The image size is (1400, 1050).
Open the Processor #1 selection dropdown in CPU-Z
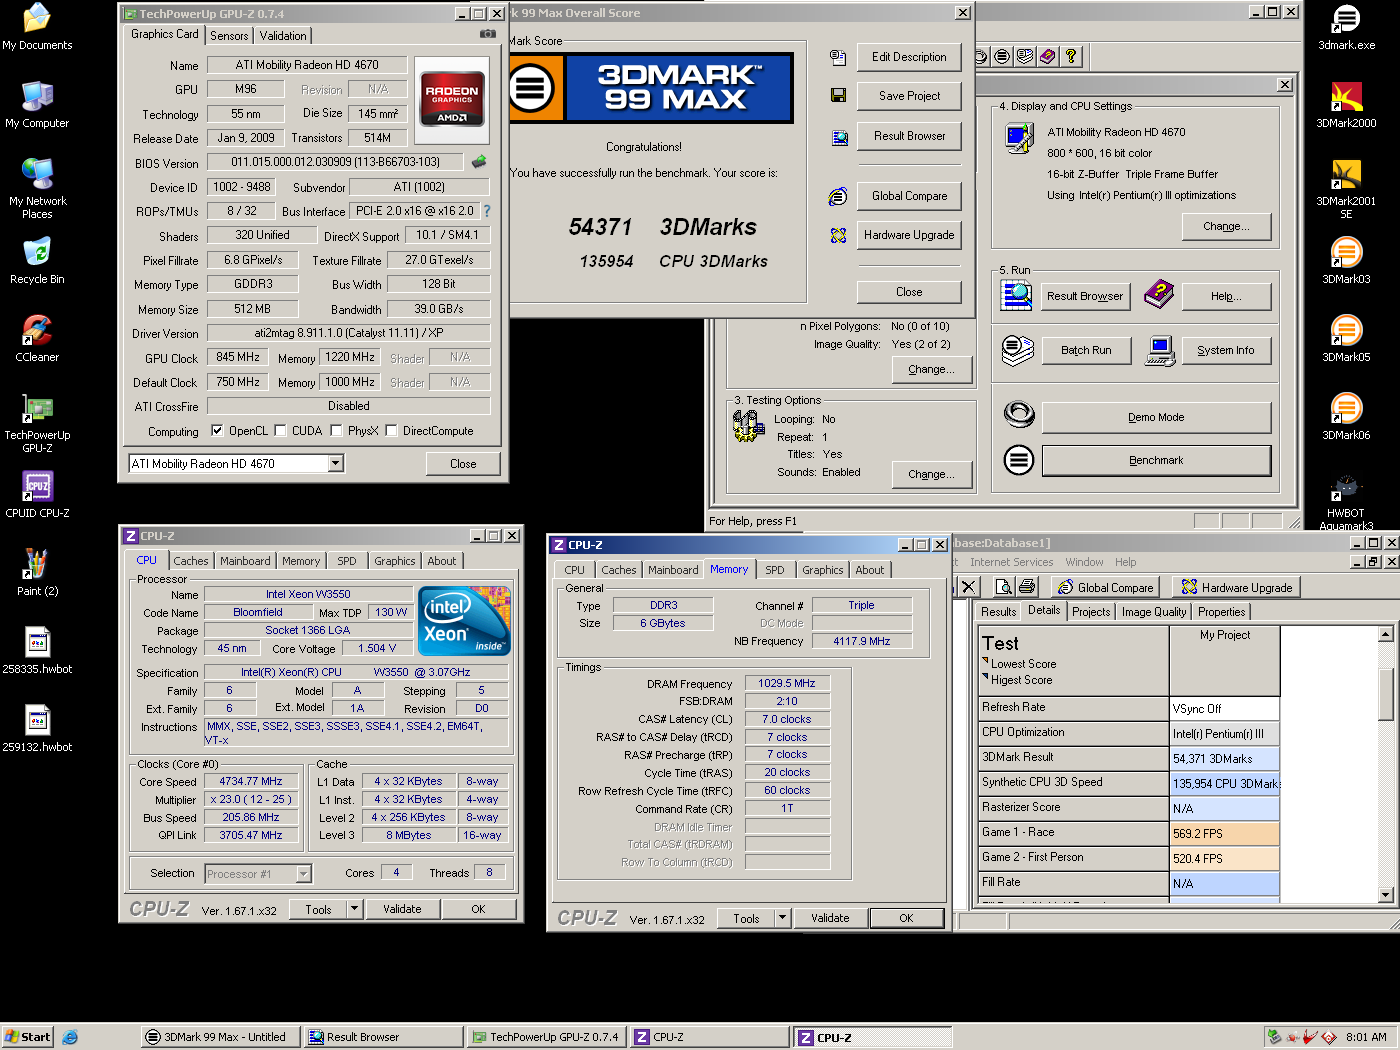tap(303, 874)
